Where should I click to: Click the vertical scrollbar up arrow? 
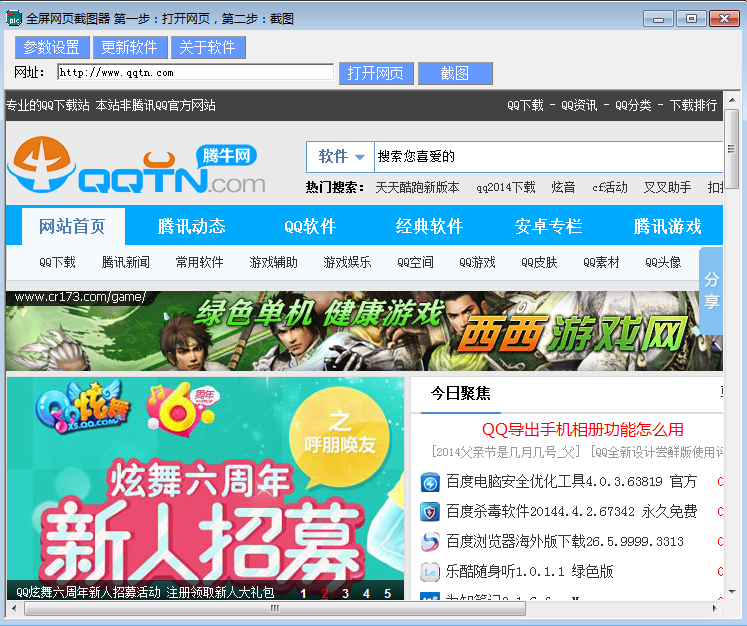click(732, 100)
